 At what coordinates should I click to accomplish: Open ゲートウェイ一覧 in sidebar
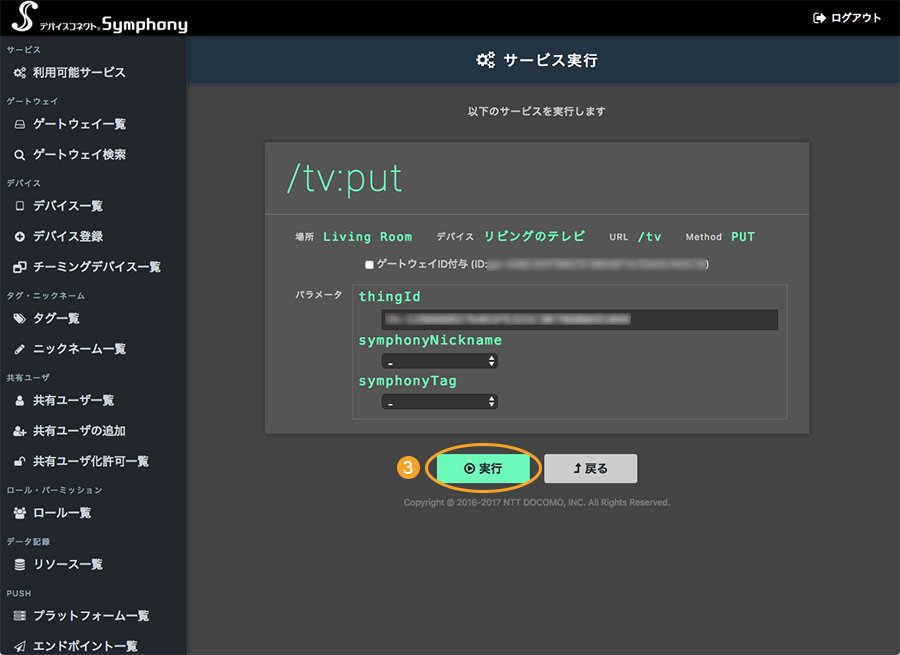[x=79, y=124]
